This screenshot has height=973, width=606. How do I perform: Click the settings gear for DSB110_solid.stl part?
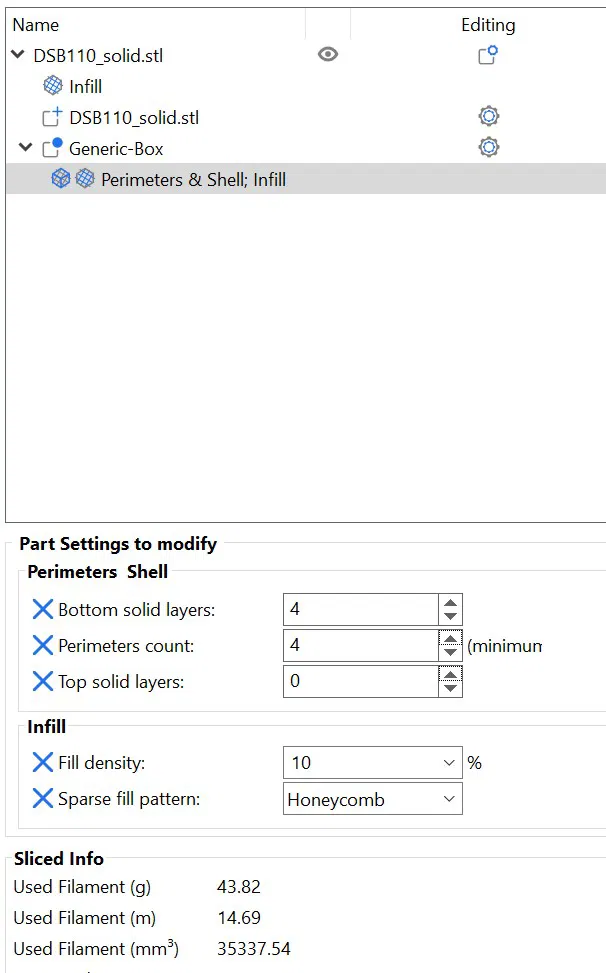pyautogui.click(x=488, y=117)
